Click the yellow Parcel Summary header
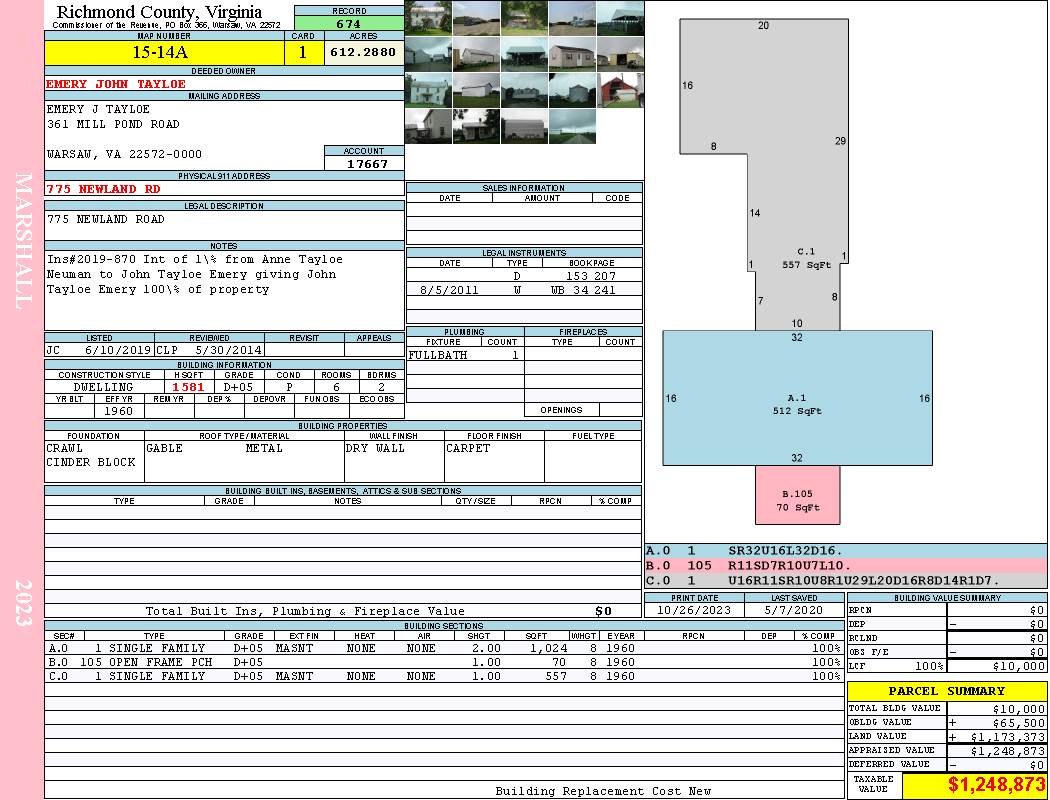Screen dimensions: 1050x800 coord(946,691)
